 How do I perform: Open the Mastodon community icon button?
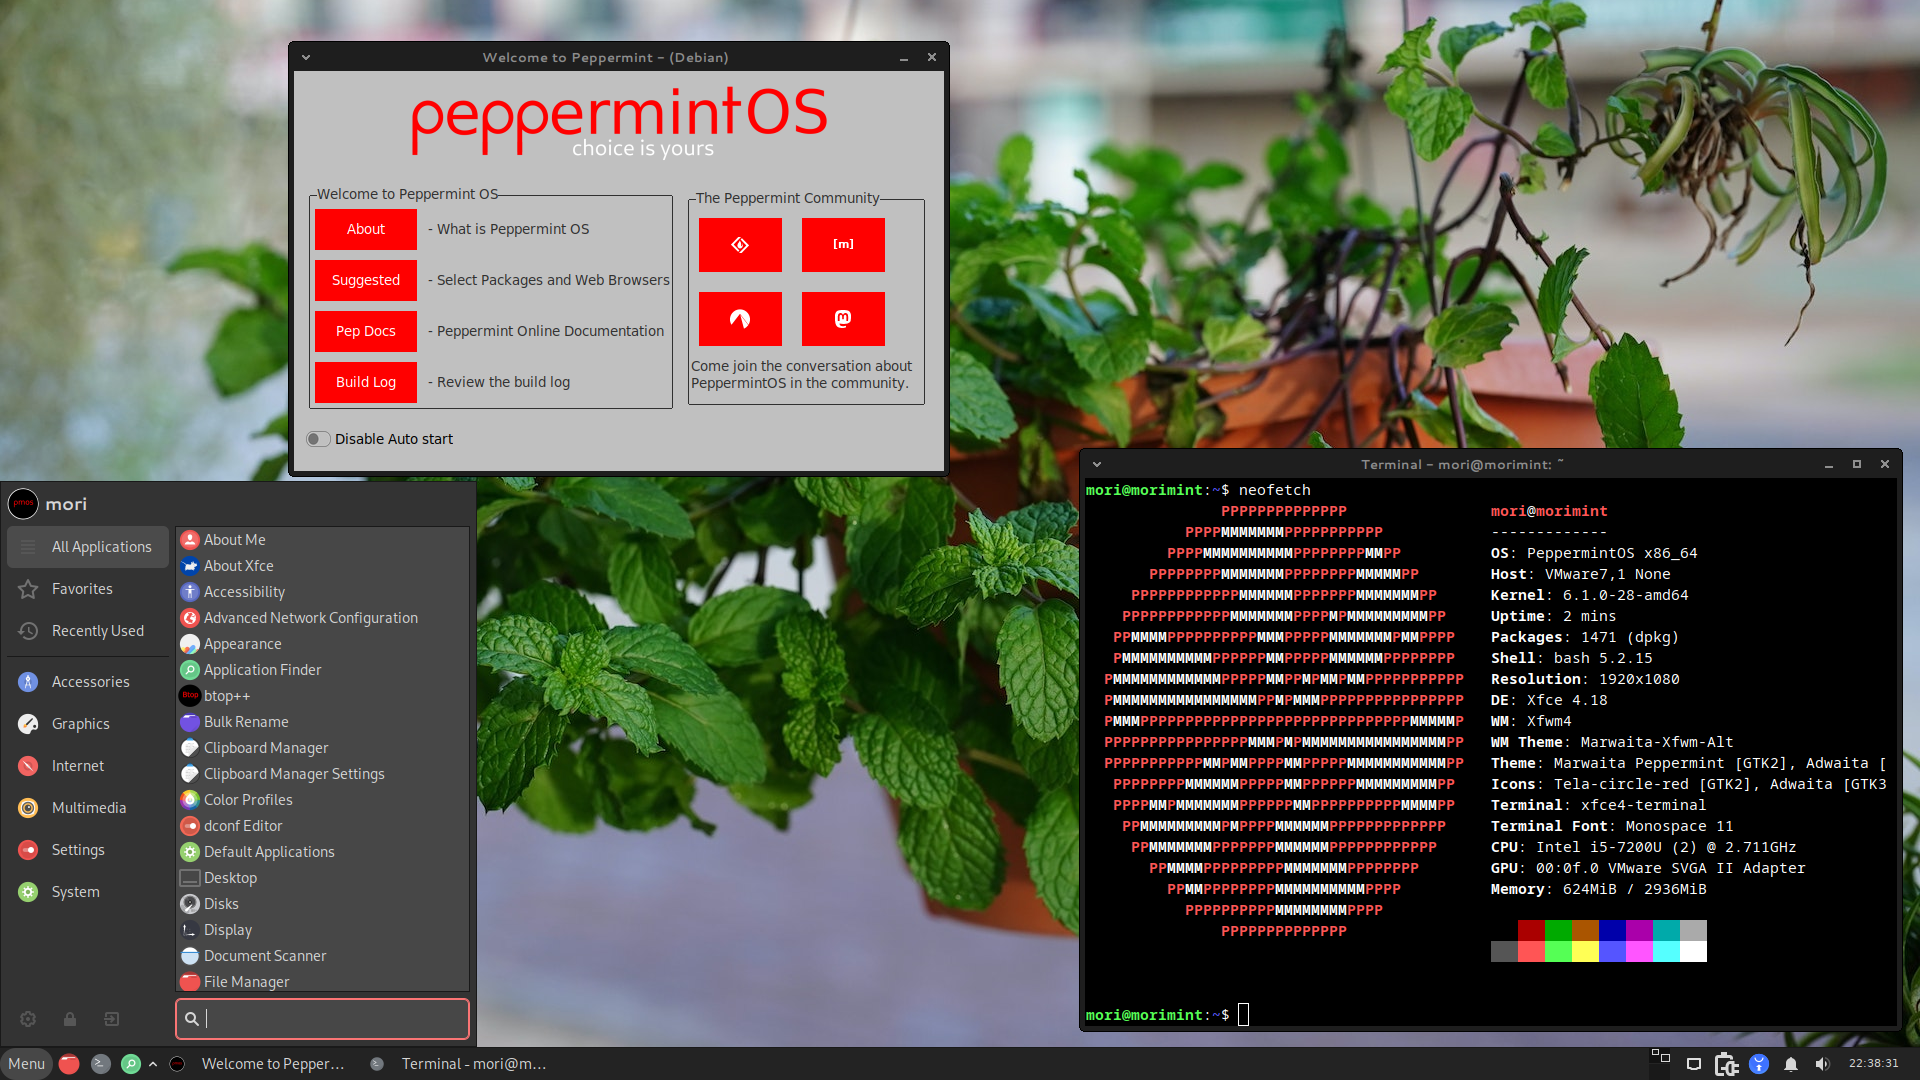coord(843,319)
